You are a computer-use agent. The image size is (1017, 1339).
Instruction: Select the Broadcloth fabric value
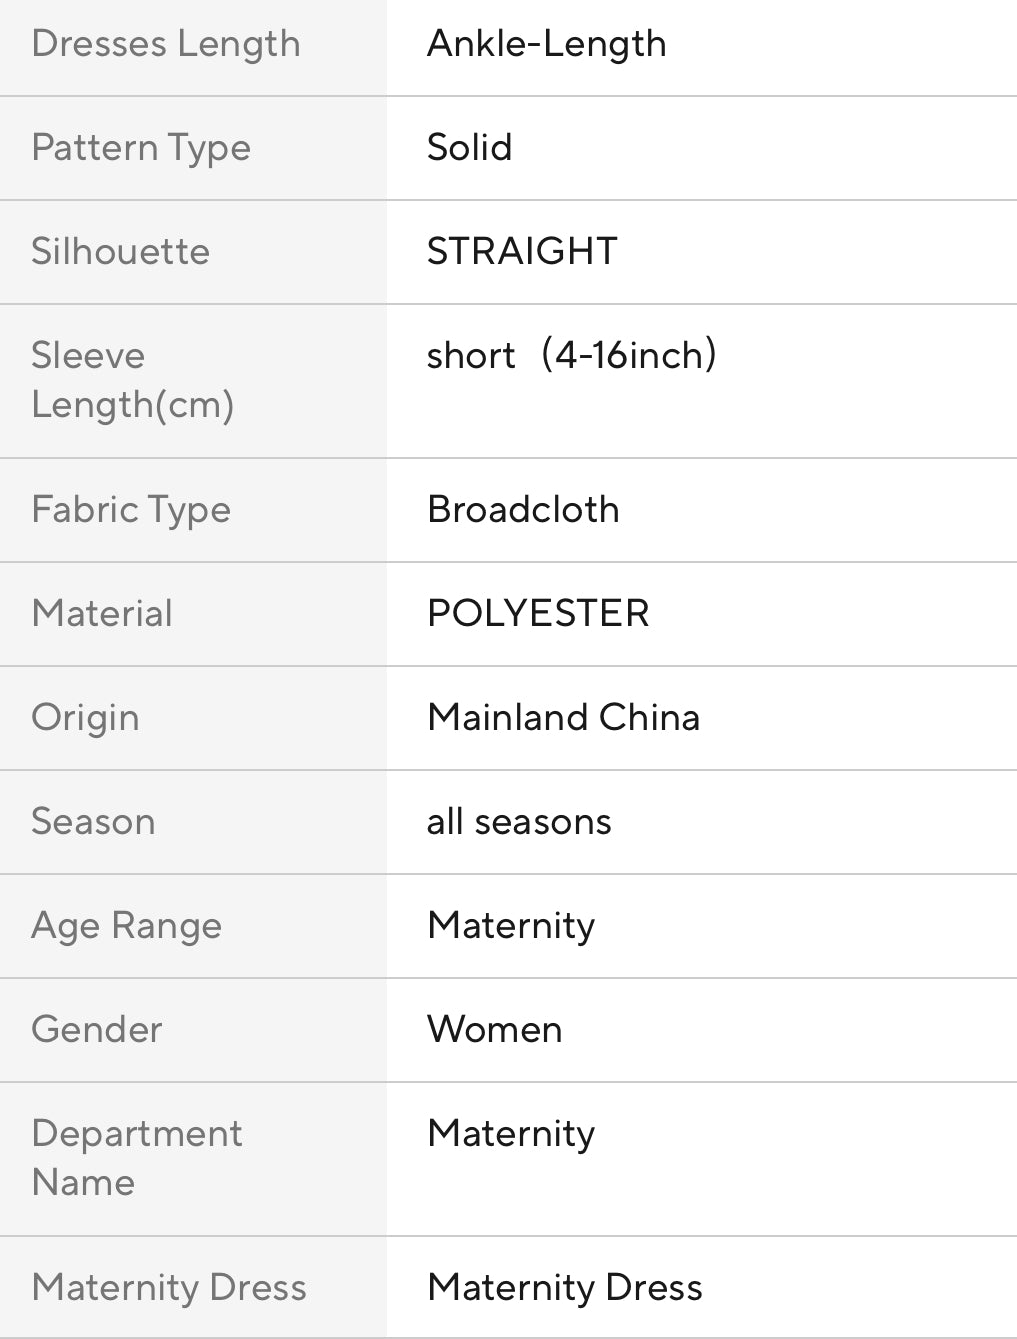(523, 510)
